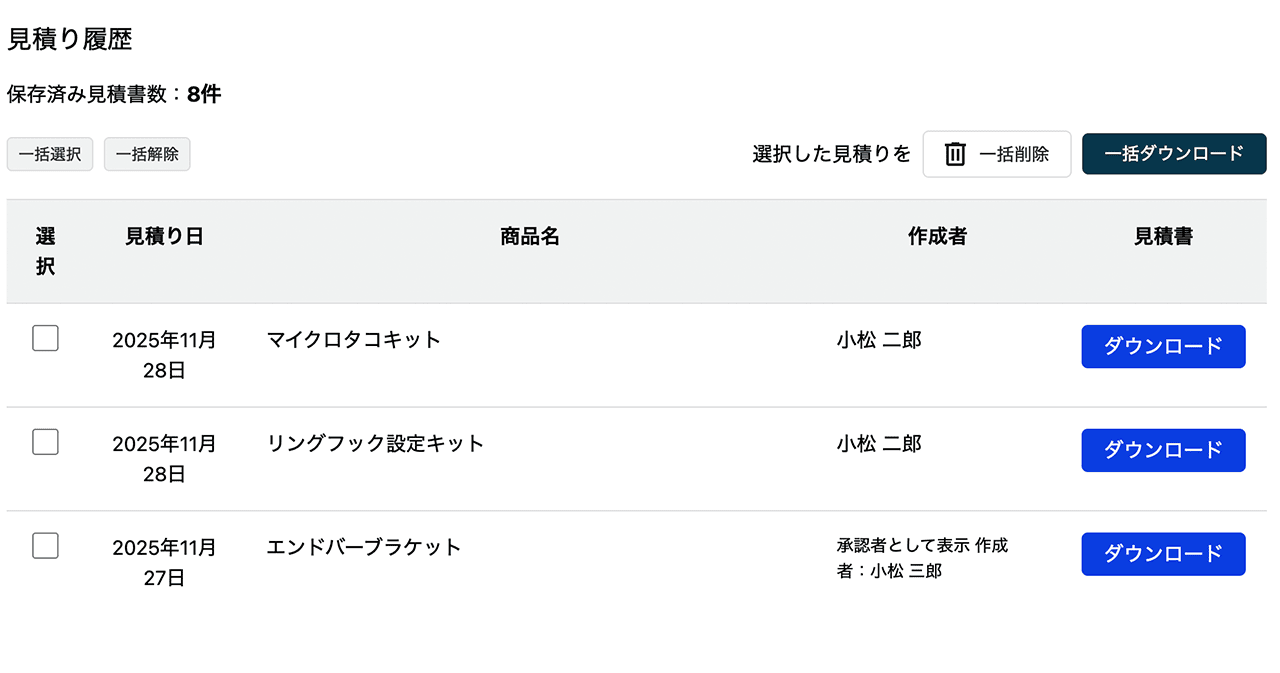Viewport: 1280px width, 673px height.
Task: Click the 見積書 column header
Action: (1163, 237)
